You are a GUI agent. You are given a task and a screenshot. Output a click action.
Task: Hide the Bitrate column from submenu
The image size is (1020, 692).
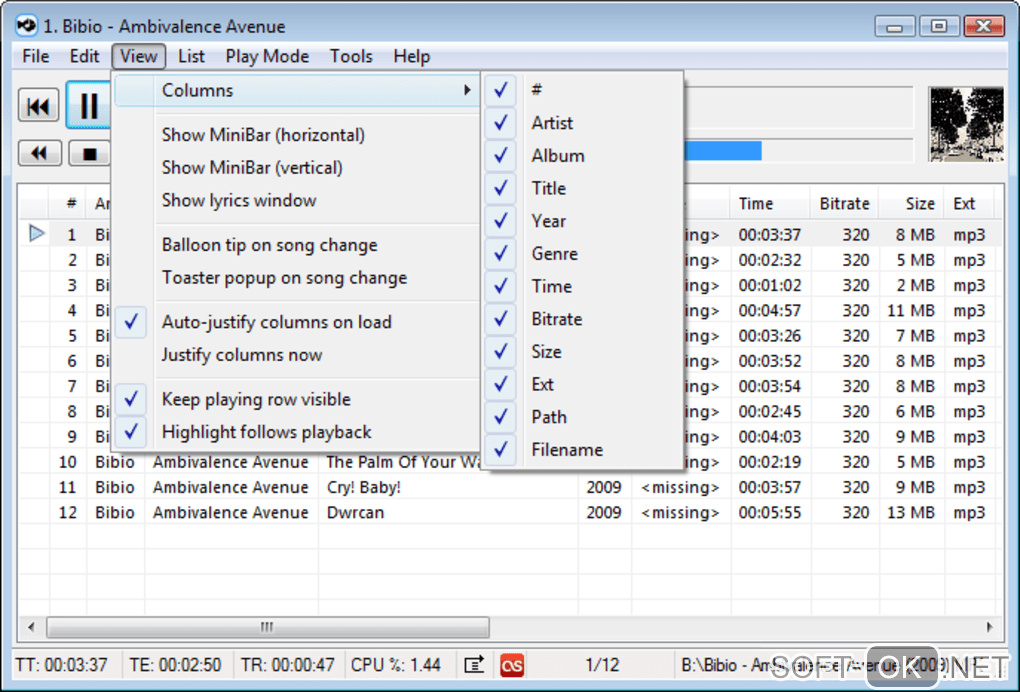pos(582,319)
